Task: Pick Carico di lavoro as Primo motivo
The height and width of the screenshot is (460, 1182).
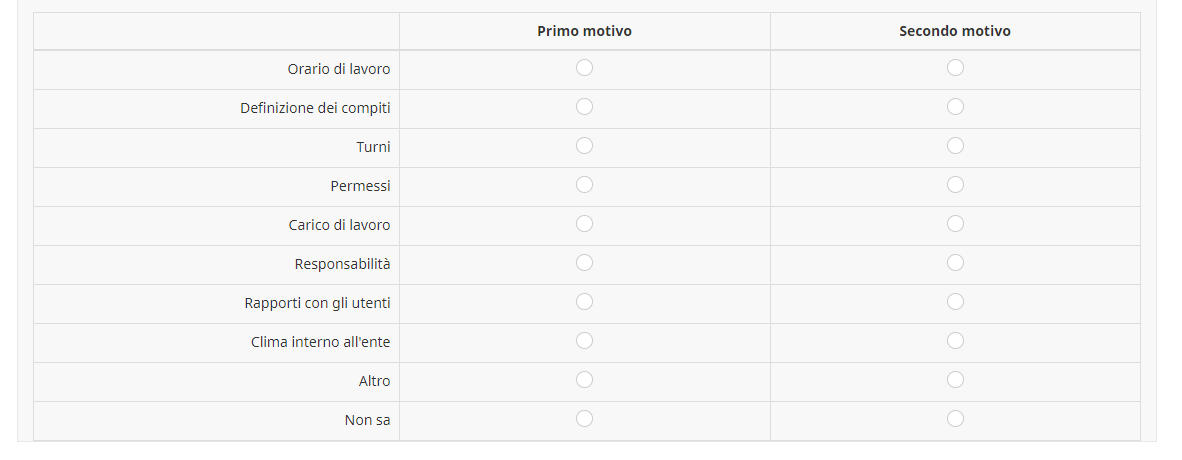Action: 585,224
